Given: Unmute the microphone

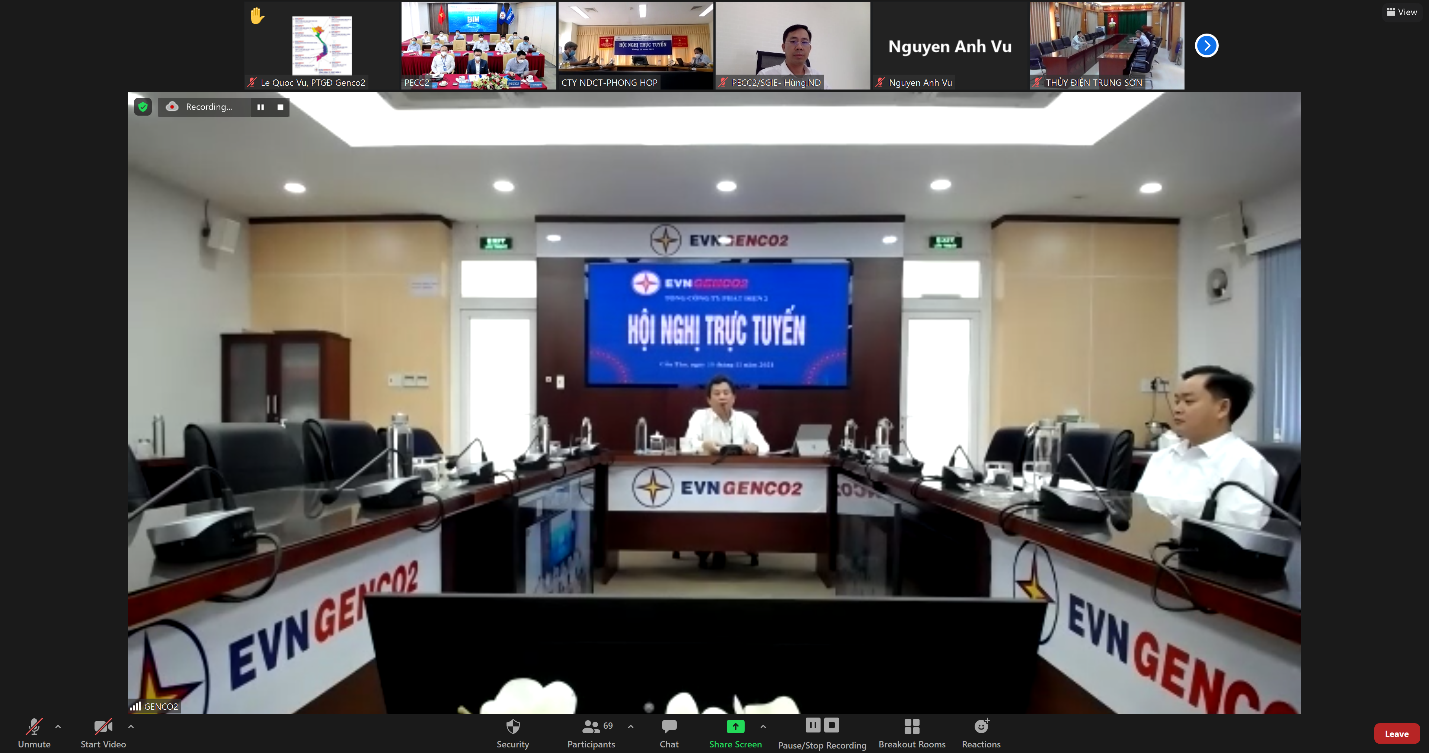Looking at the screenshot, I should pyautogui.click(x=34, y=728).
